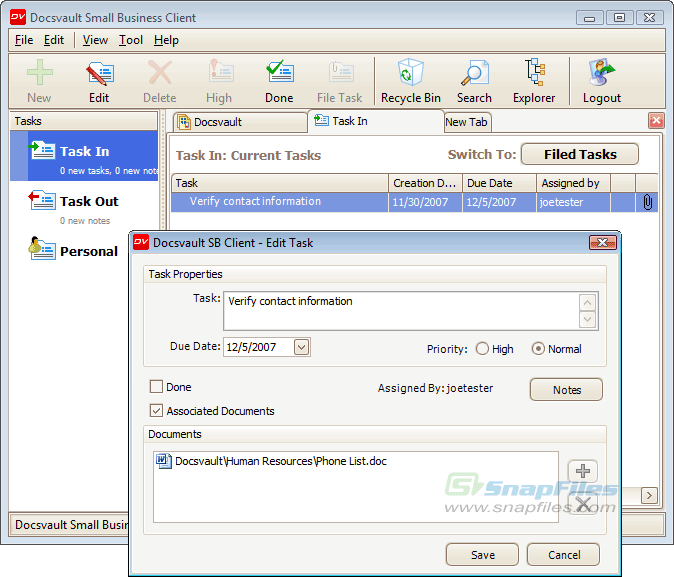Open a New Tab
674x577 pixels.
[466, 122]
